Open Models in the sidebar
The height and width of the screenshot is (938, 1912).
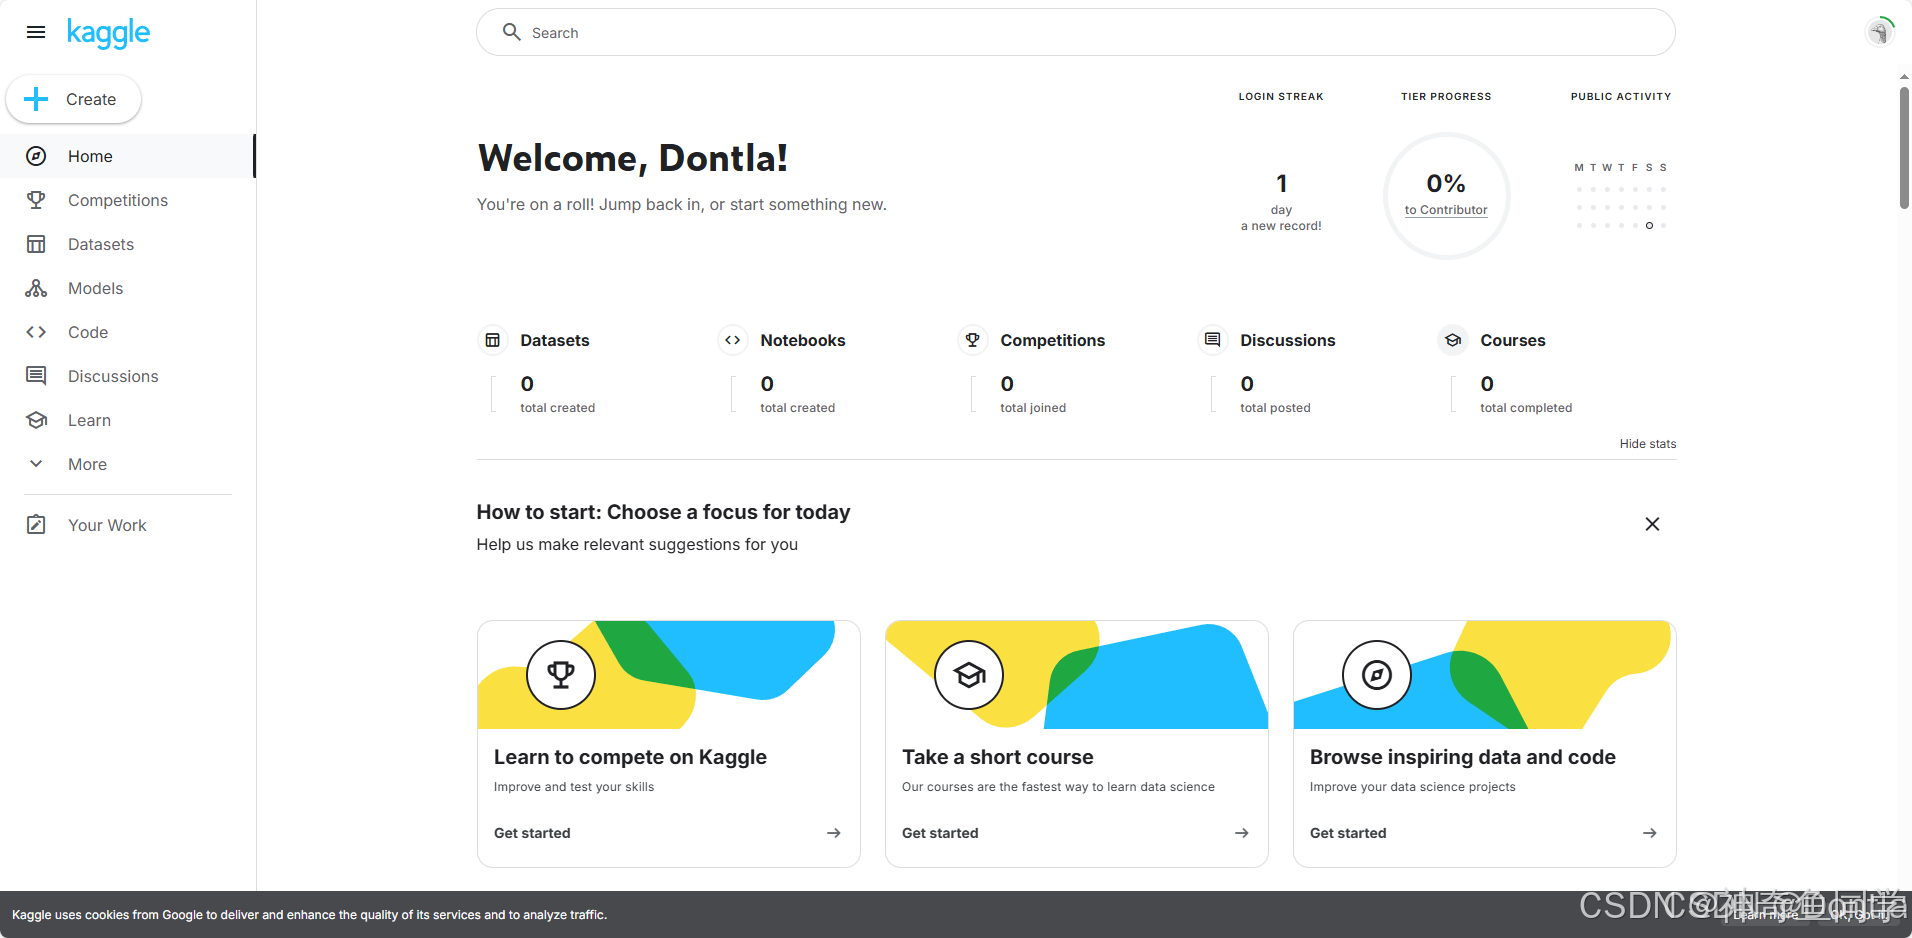pyautogui.click(x=127, y=288)
